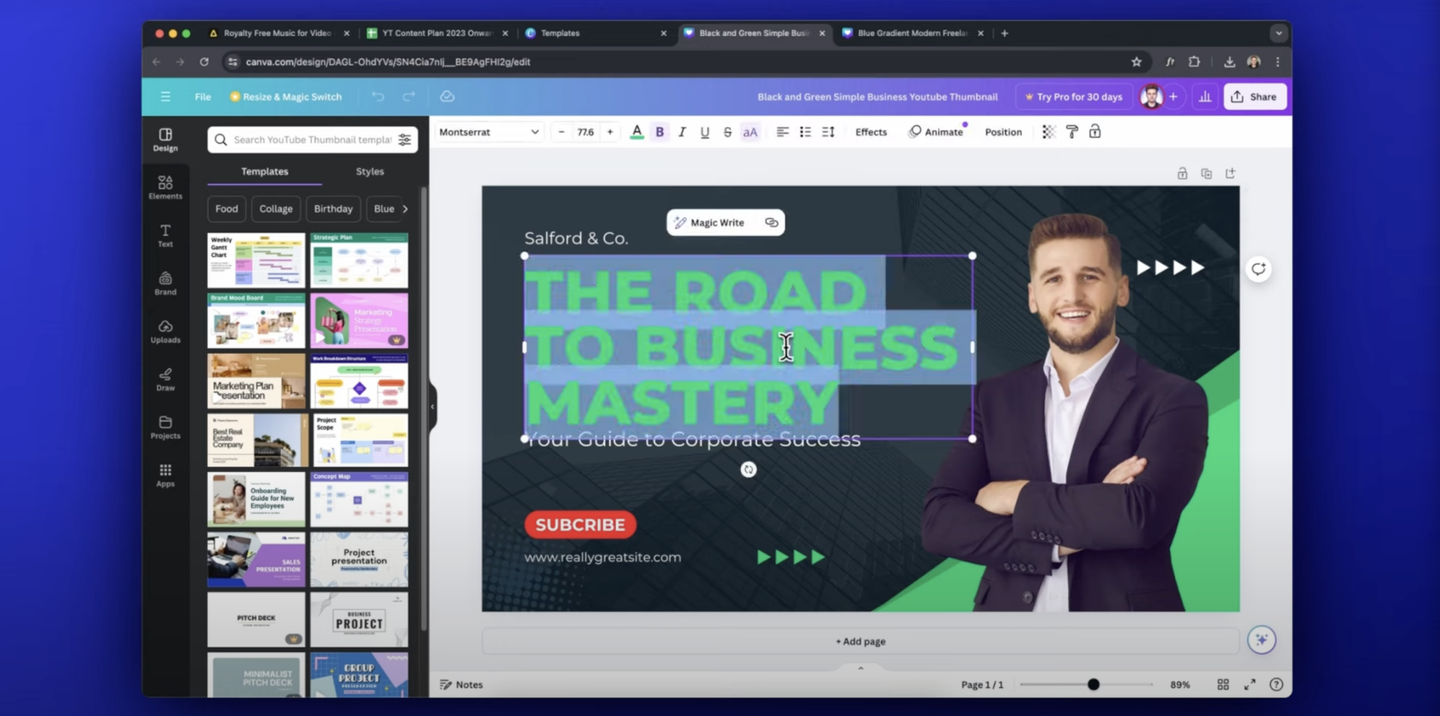Toggle bold formatting for the headline

[659, 131]
